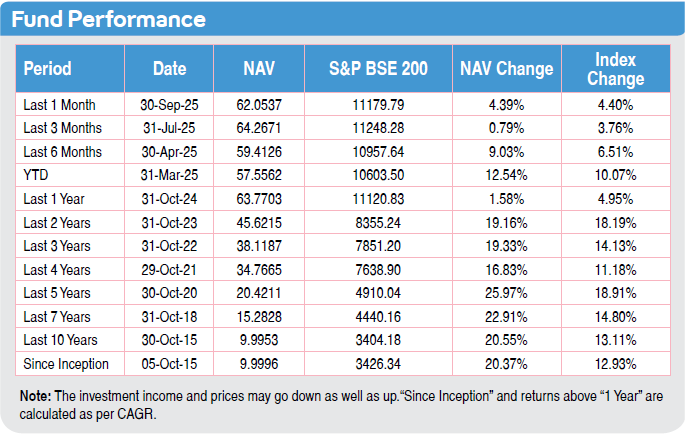Select the index change 18.19% cell
685x434 pixels.
[x=615, y=223]
